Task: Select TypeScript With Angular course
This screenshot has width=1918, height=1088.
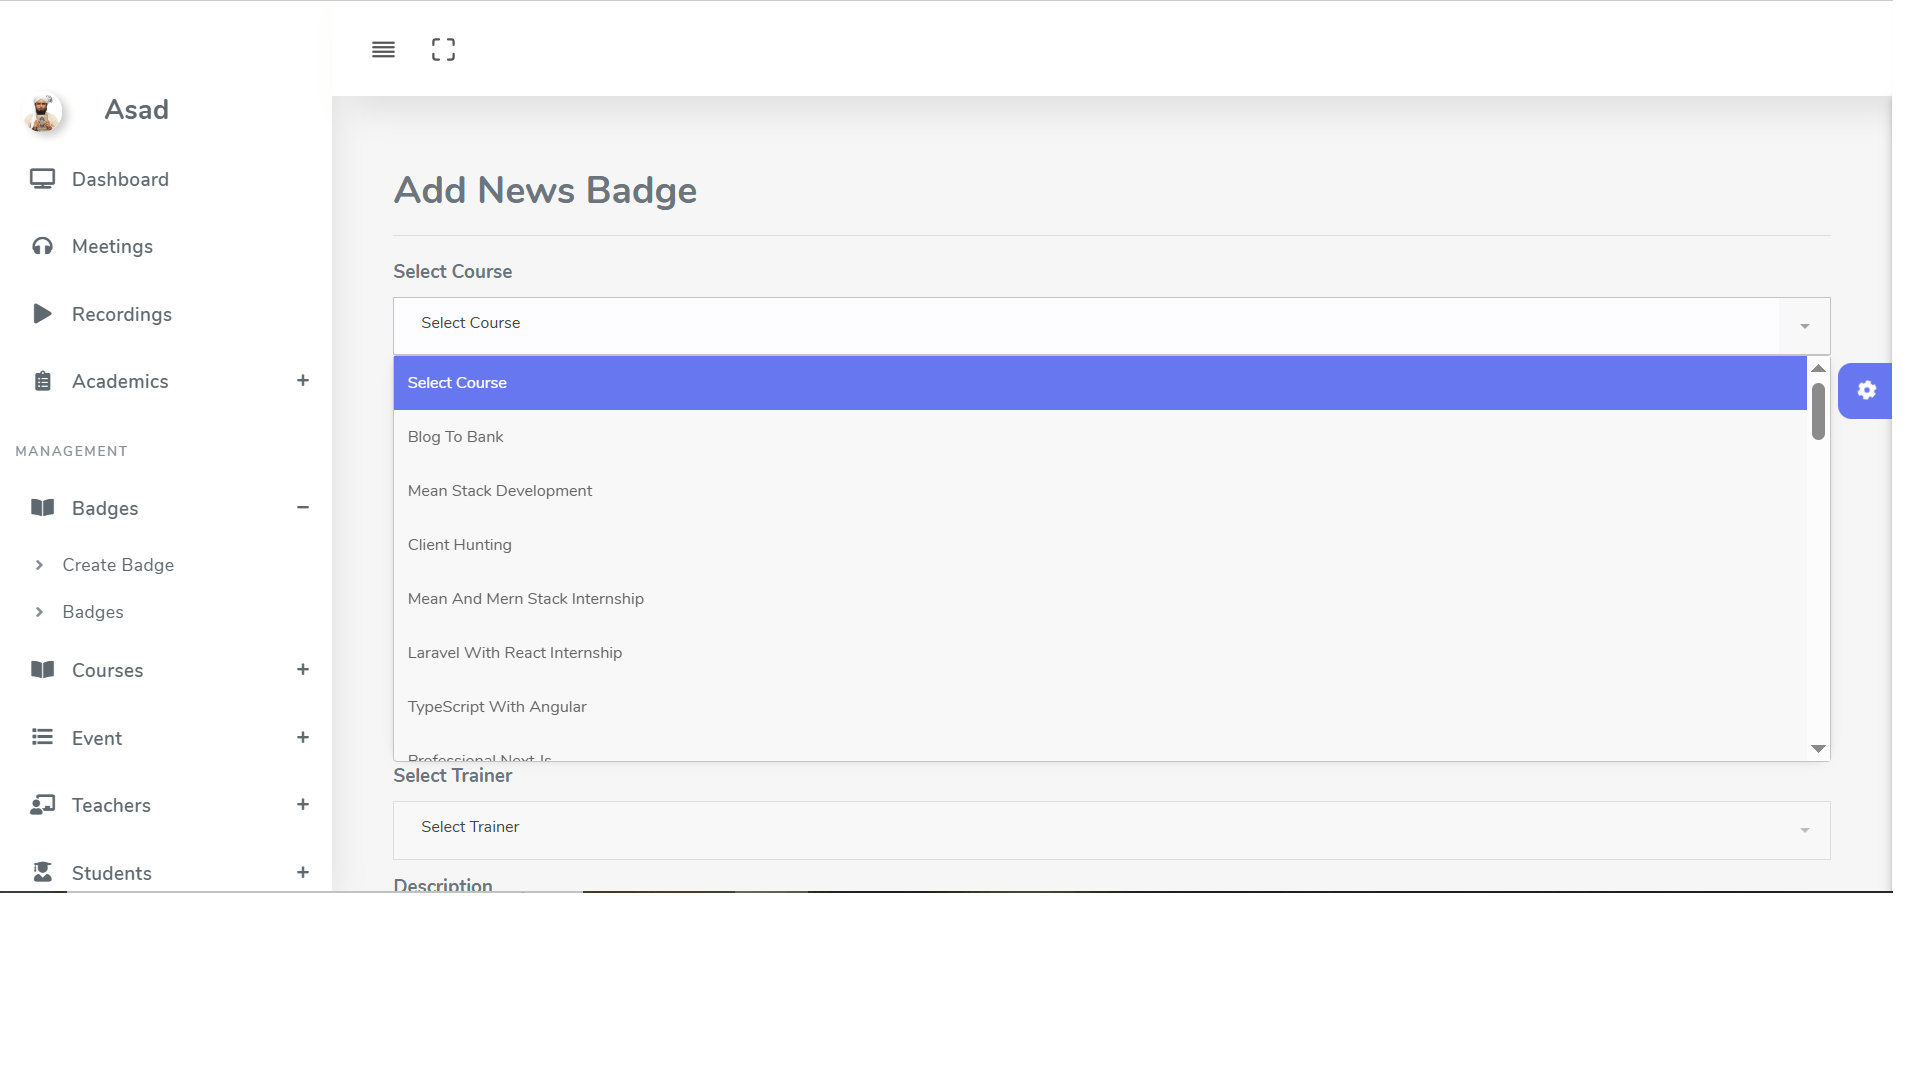Action: [1100, 707]
